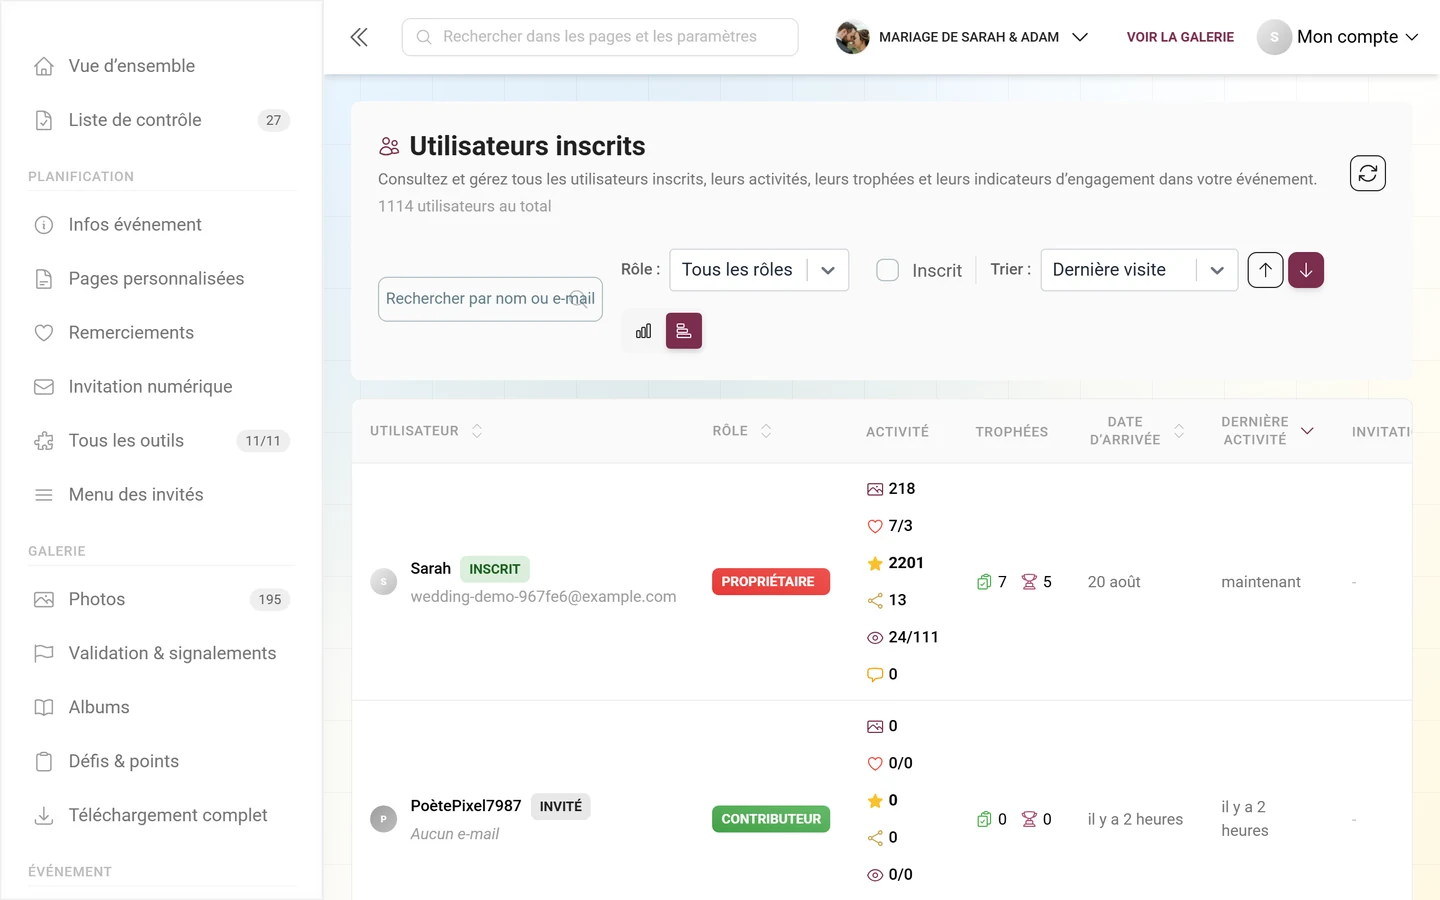Switch to bar chart view icon
This screenshot has width=1440, height=900.
click(643, 331)
